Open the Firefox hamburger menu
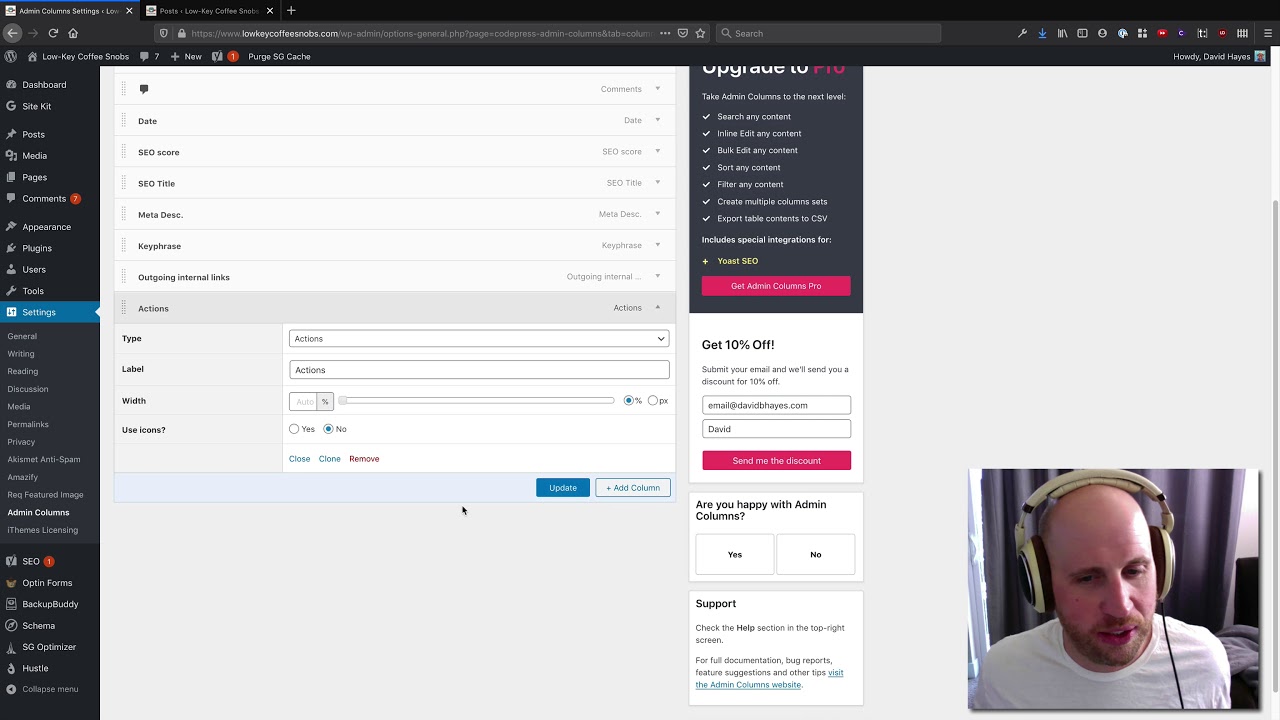The image size is (1280, 720). coord(1268,33)
